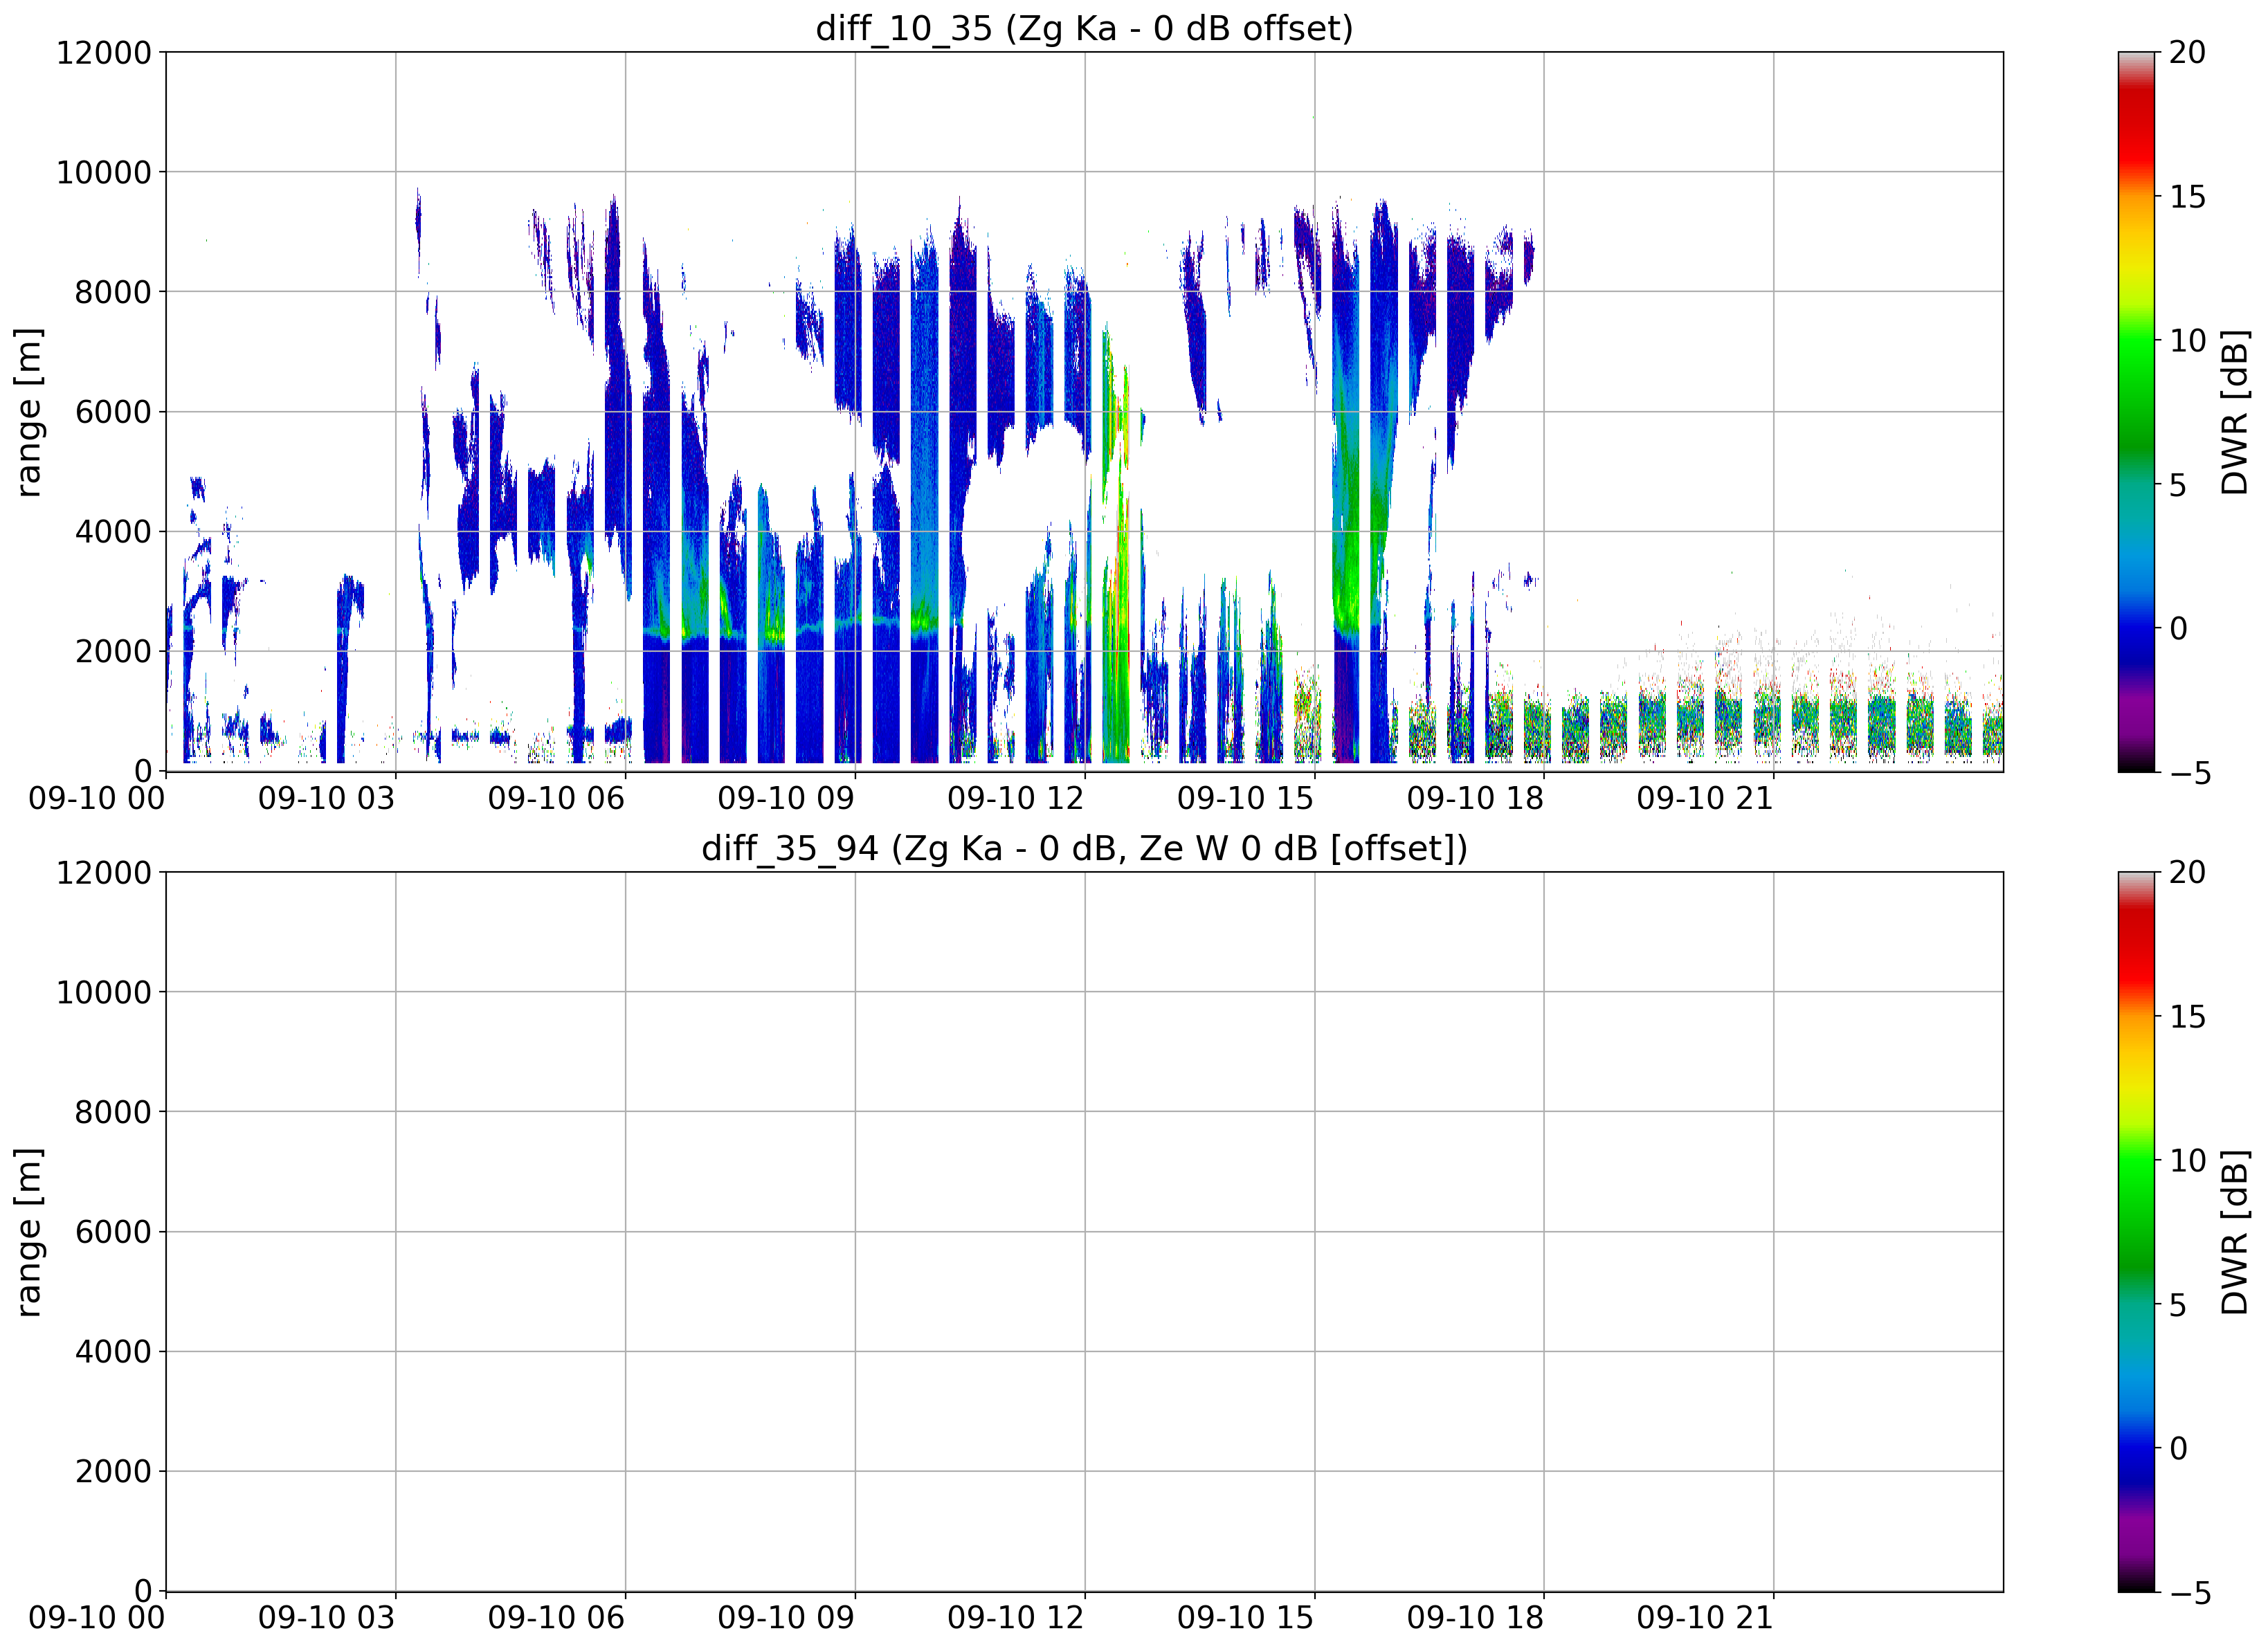2268x1649 pixels.
Task: Click the "09-10 15" time tick under upper plot
Action: [1246, 798]
